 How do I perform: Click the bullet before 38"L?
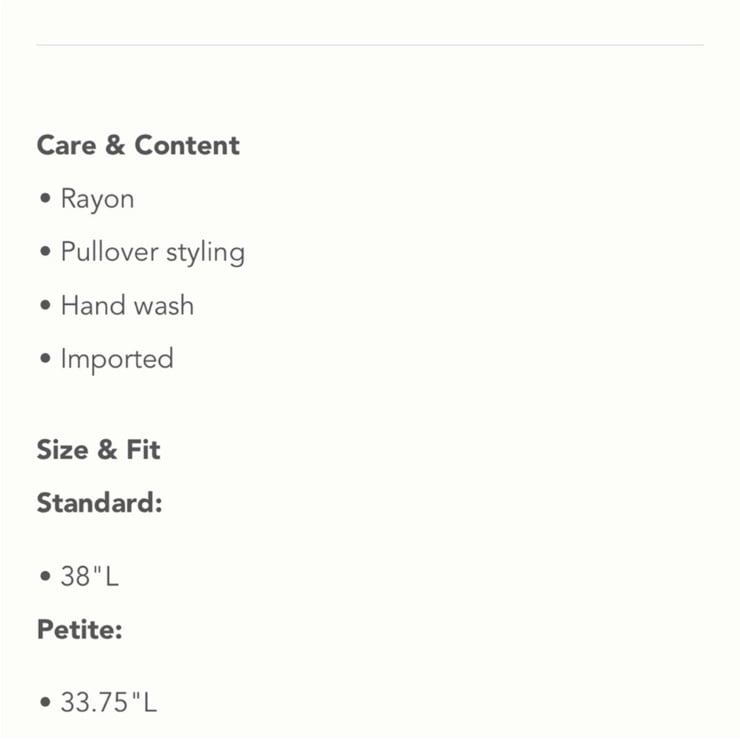tap(45, 576)
